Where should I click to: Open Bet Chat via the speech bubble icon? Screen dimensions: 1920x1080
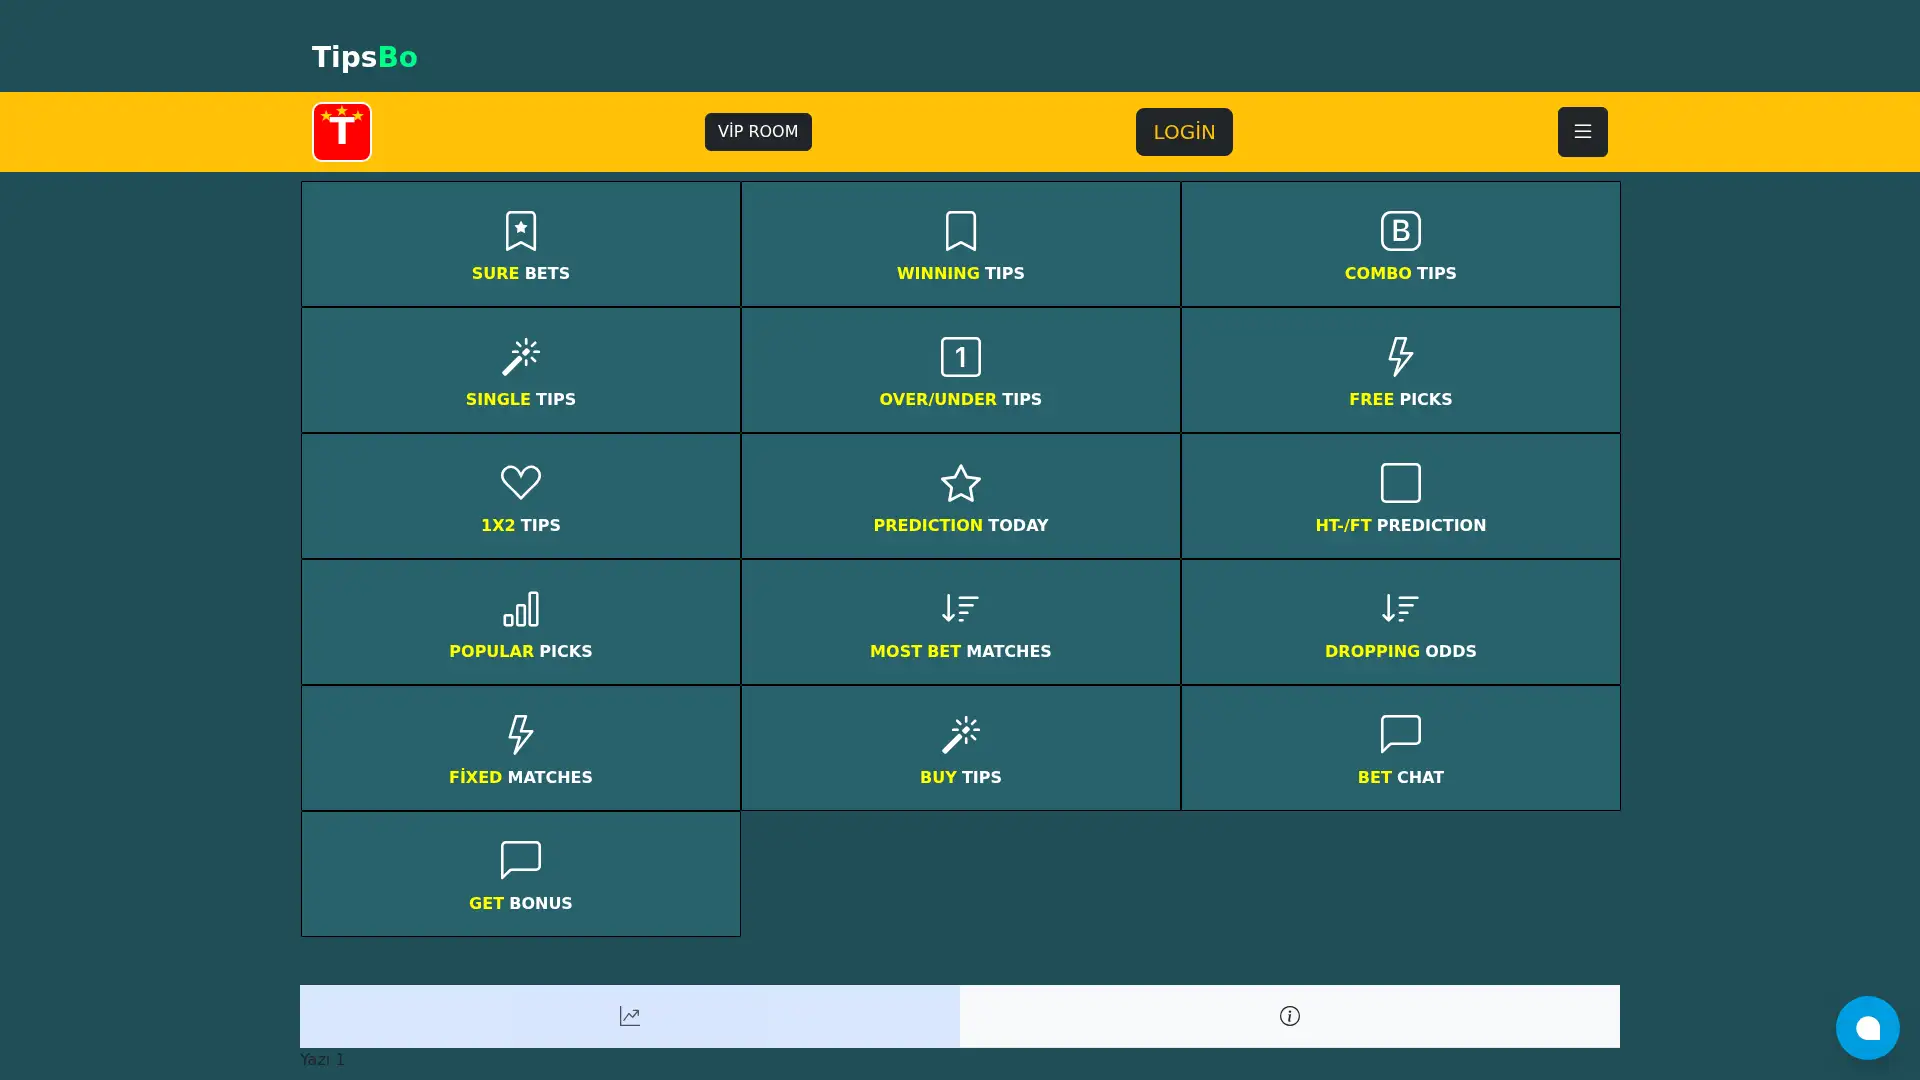pyautogui.click(x=1400, y=735)
